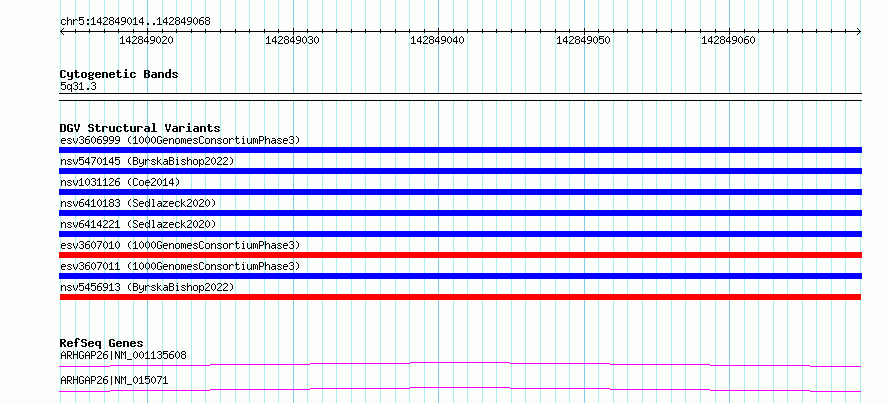Click the magenta line for ARHGAP26|NM_015071
Viewport: 890px width, 403px height.
(x=460, y=389)
